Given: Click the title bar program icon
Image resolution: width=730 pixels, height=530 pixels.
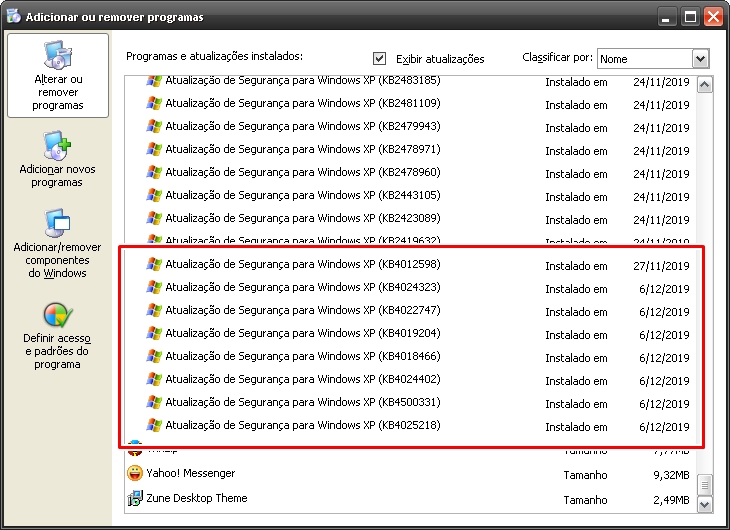Looking at the screenshot, I should (x=14, y=16).
